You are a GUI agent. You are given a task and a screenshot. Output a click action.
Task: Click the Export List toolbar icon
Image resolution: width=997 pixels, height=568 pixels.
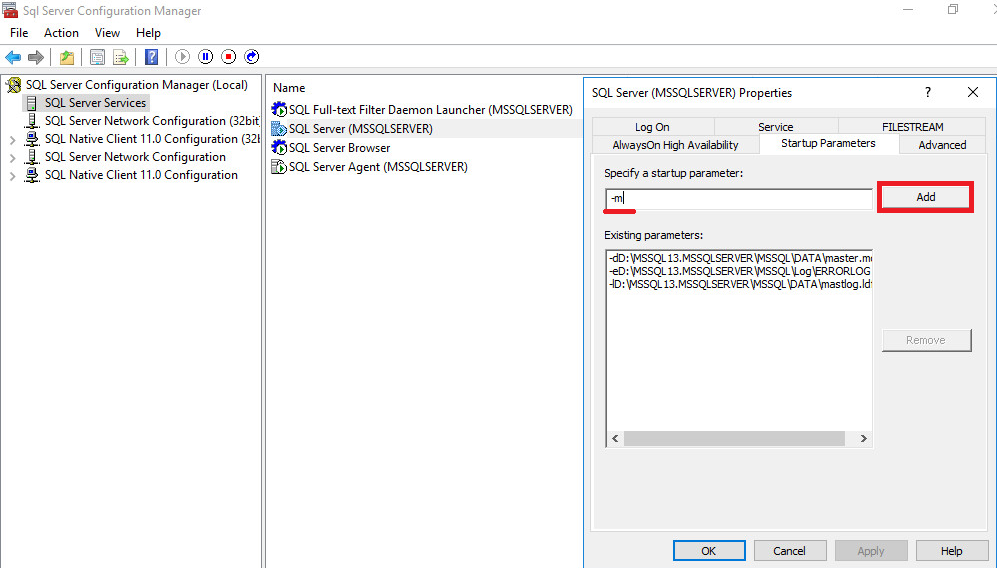pyautogui.click(x=121, y=57)
